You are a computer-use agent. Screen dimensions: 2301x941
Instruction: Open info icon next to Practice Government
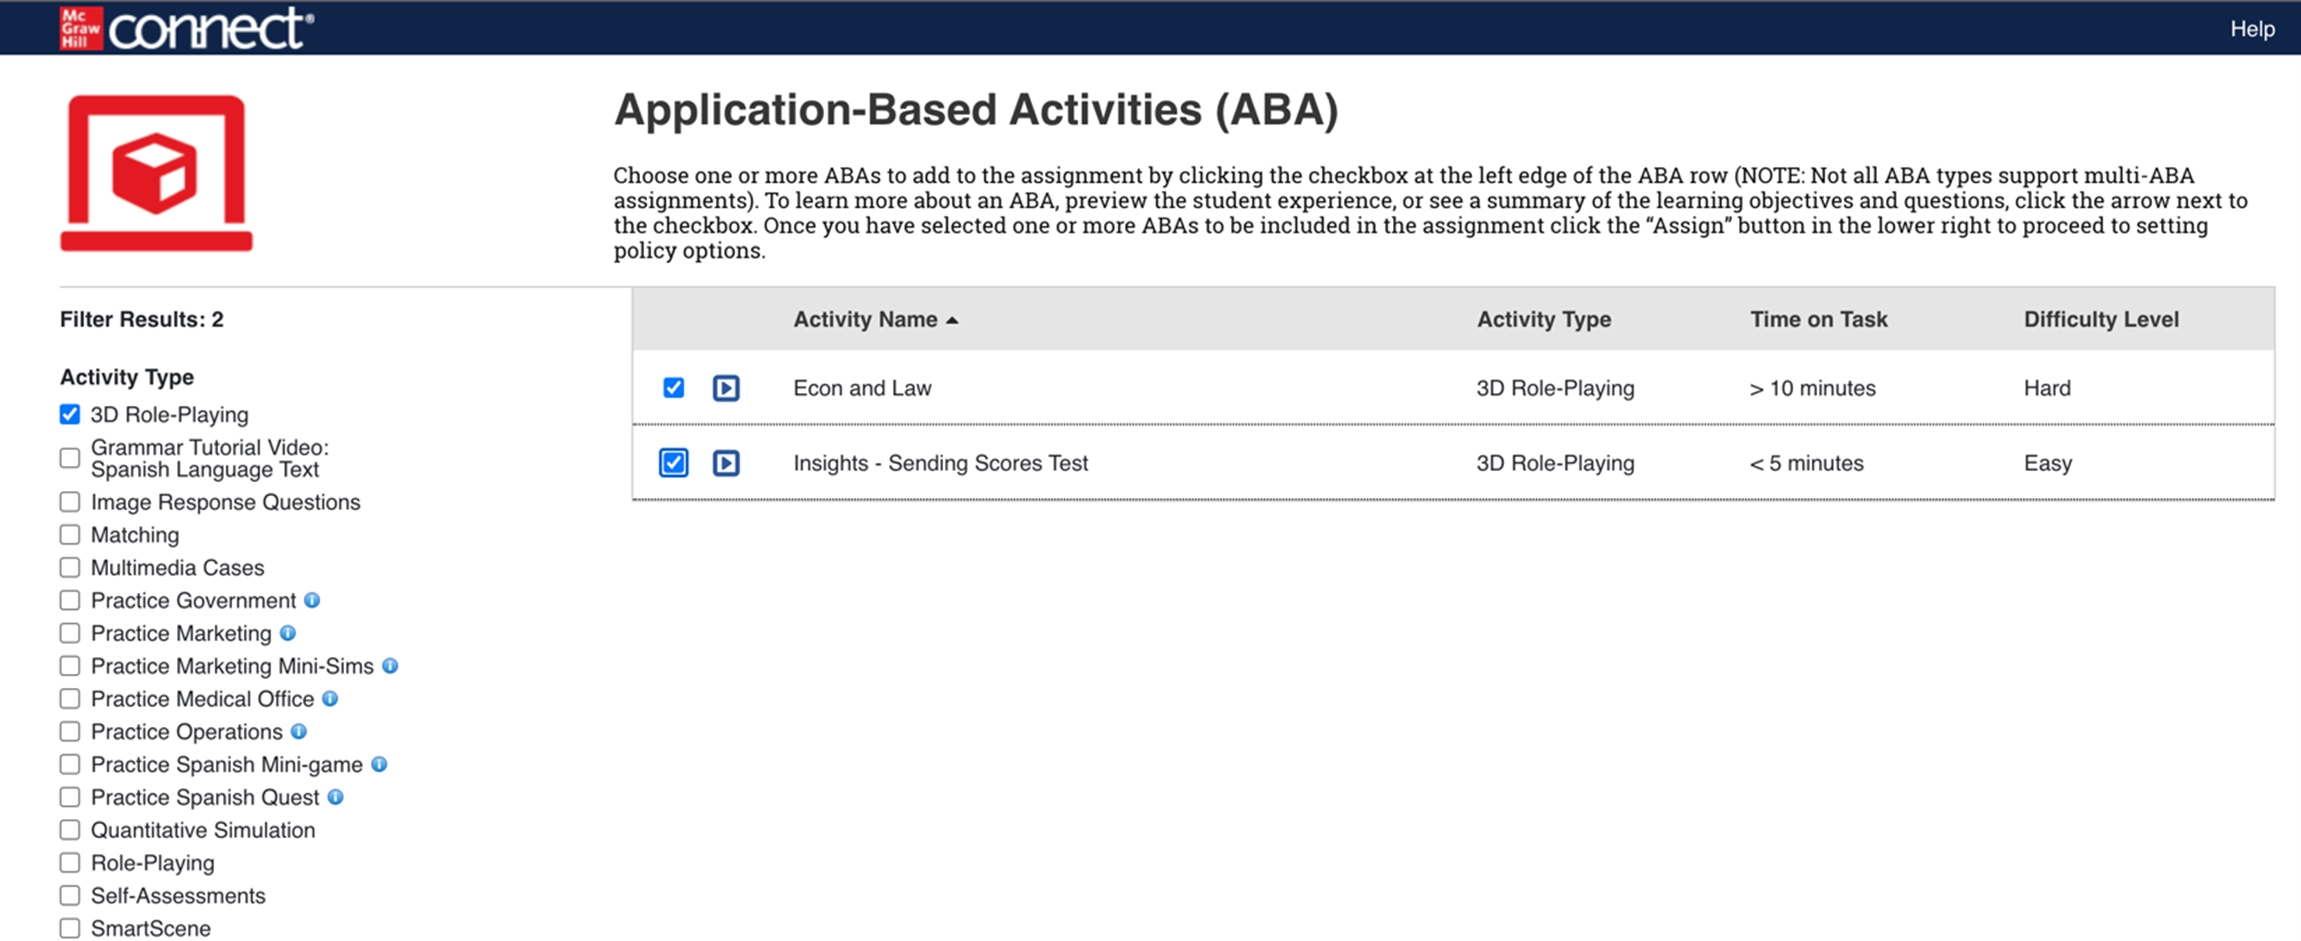click(x=312, y=600)
